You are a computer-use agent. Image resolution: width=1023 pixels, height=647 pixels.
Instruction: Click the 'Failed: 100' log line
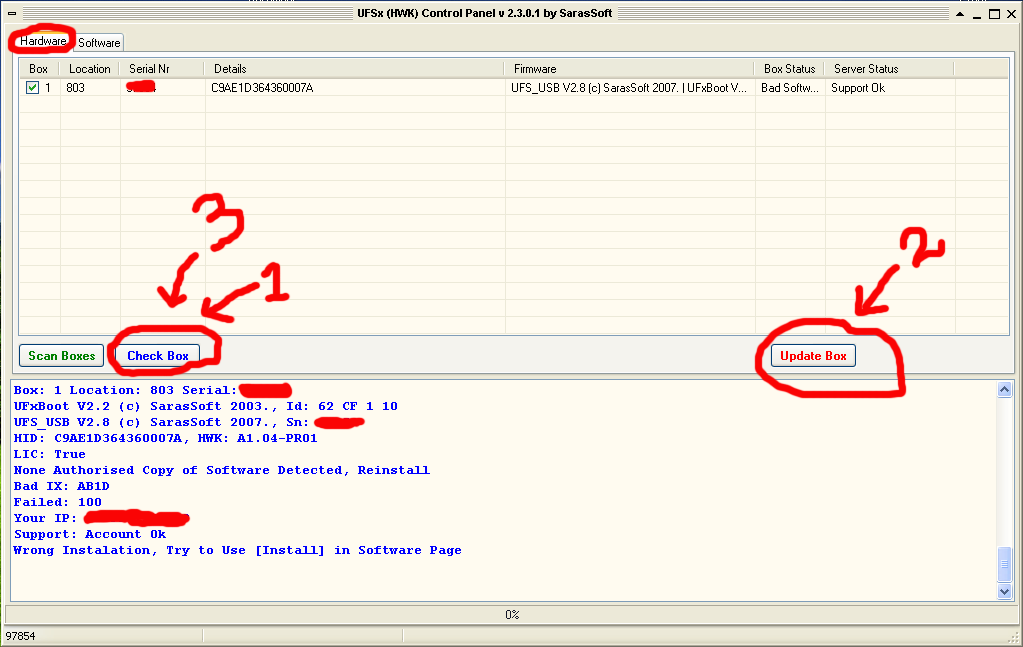(x=57, y=502)
